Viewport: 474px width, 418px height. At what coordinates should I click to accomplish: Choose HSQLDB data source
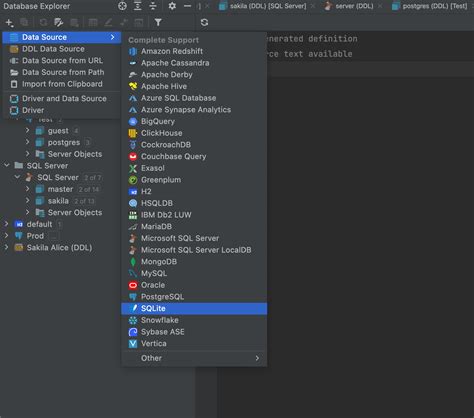[194, 203]
